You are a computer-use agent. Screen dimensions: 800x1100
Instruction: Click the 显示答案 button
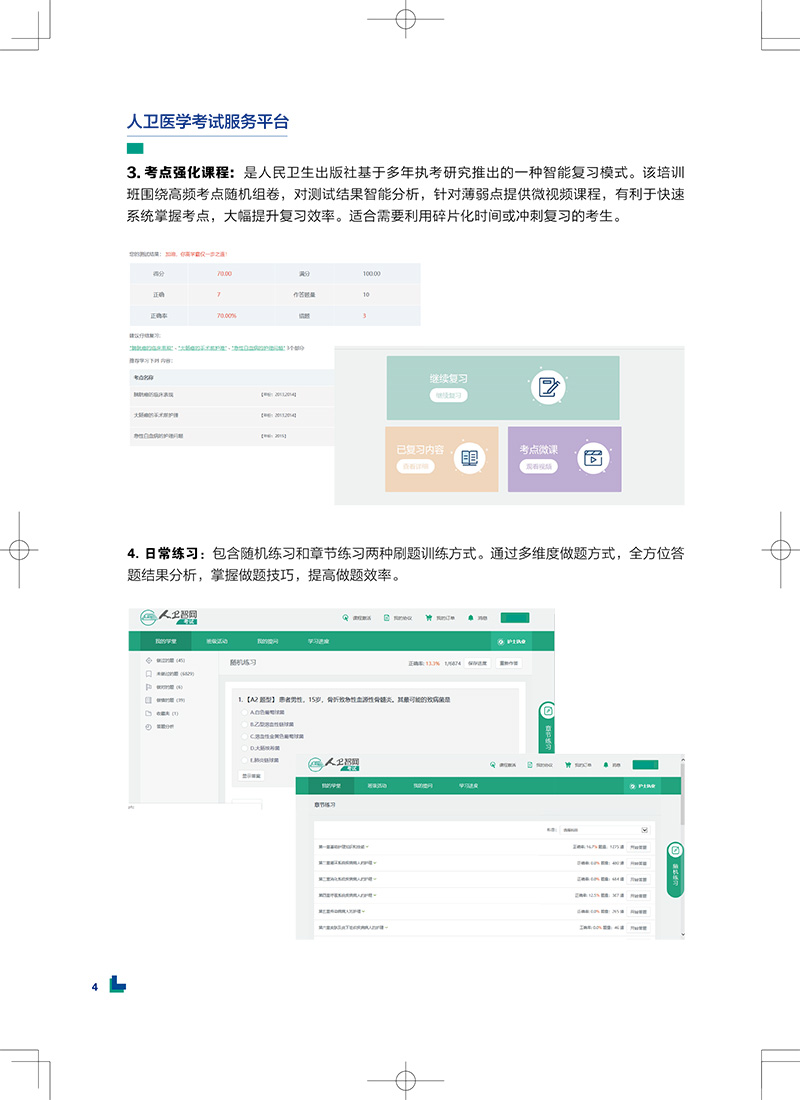tap(250, 775)
